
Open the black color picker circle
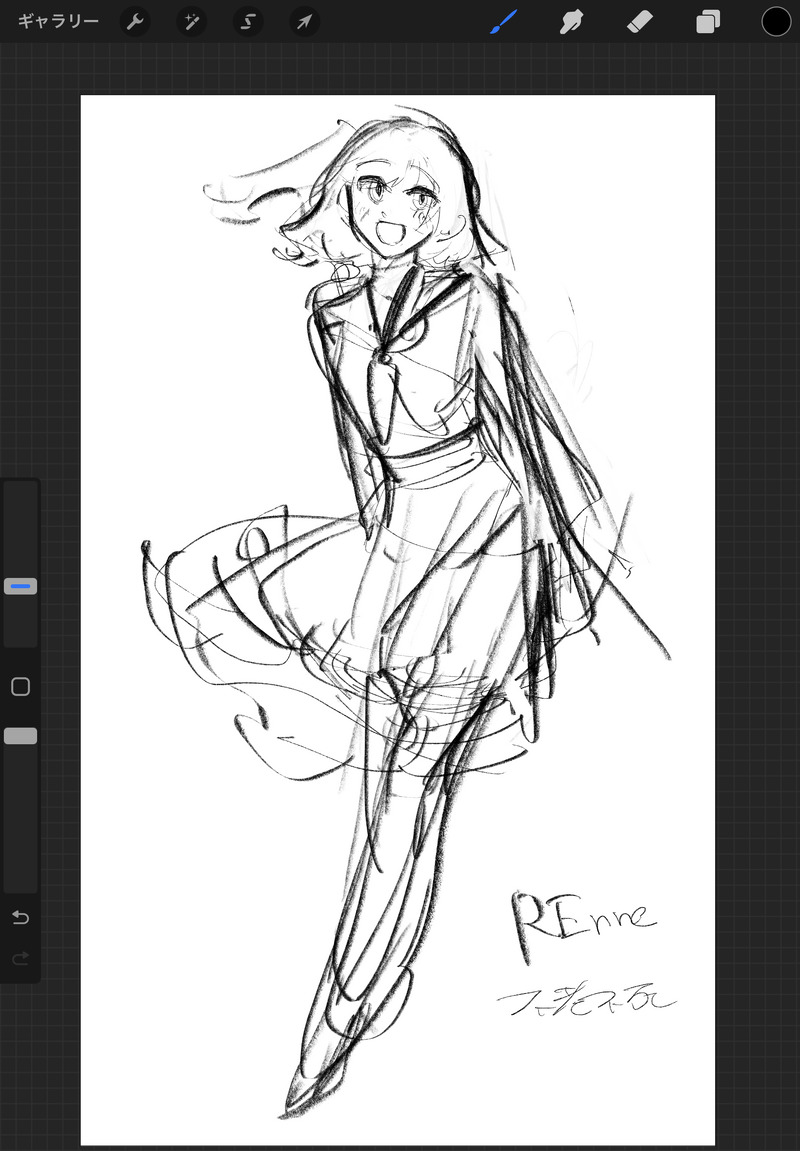click(x=776, y=22)
